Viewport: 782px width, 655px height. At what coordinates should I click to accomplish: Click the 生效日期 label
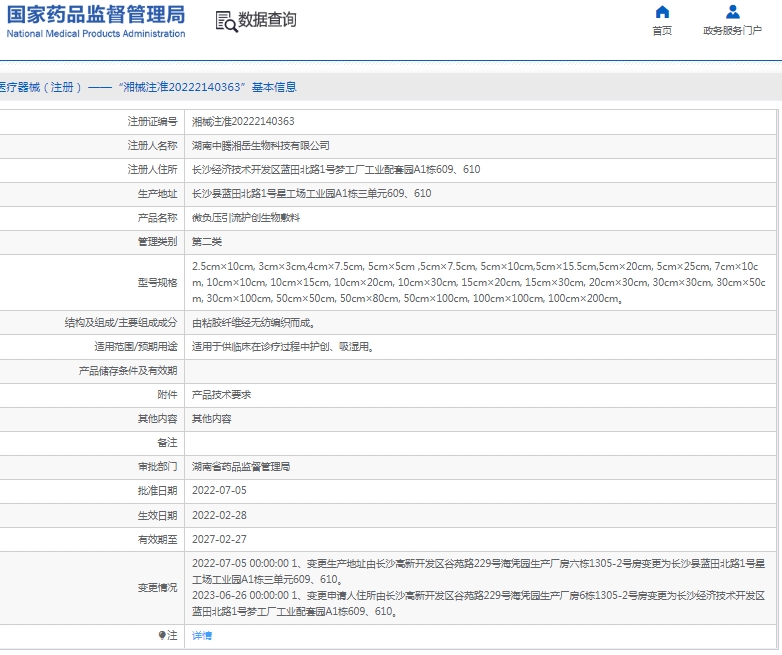158,515
